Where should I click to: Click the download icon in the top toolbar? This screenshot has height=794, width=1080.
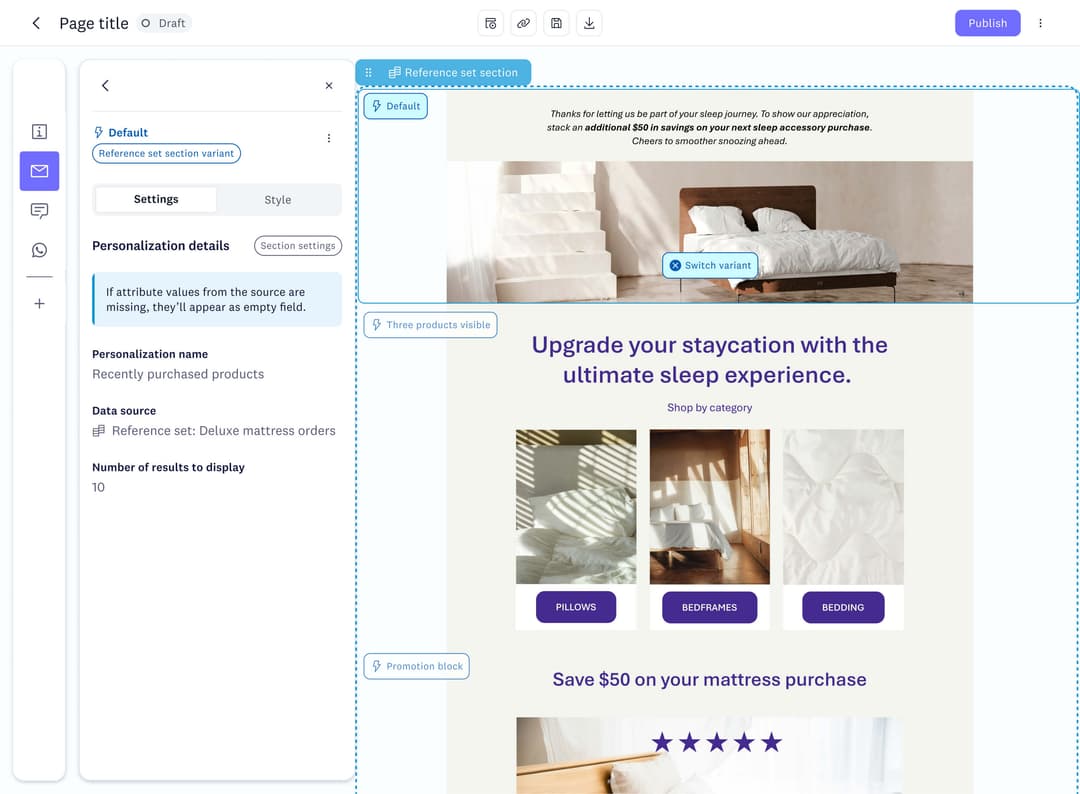(589, 22)
